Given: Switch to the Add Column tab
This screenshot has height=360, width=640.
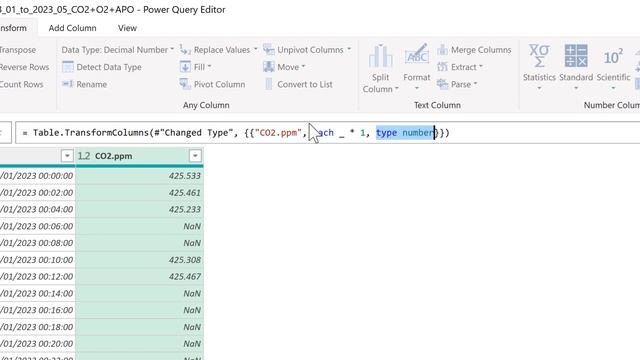Looking at the screenshot, I should point(72,28).
